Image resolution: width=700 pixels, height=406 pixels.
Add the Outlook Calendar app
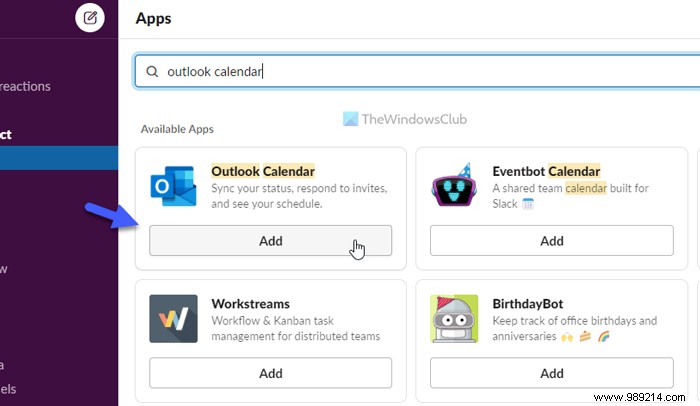pos(271,241)
